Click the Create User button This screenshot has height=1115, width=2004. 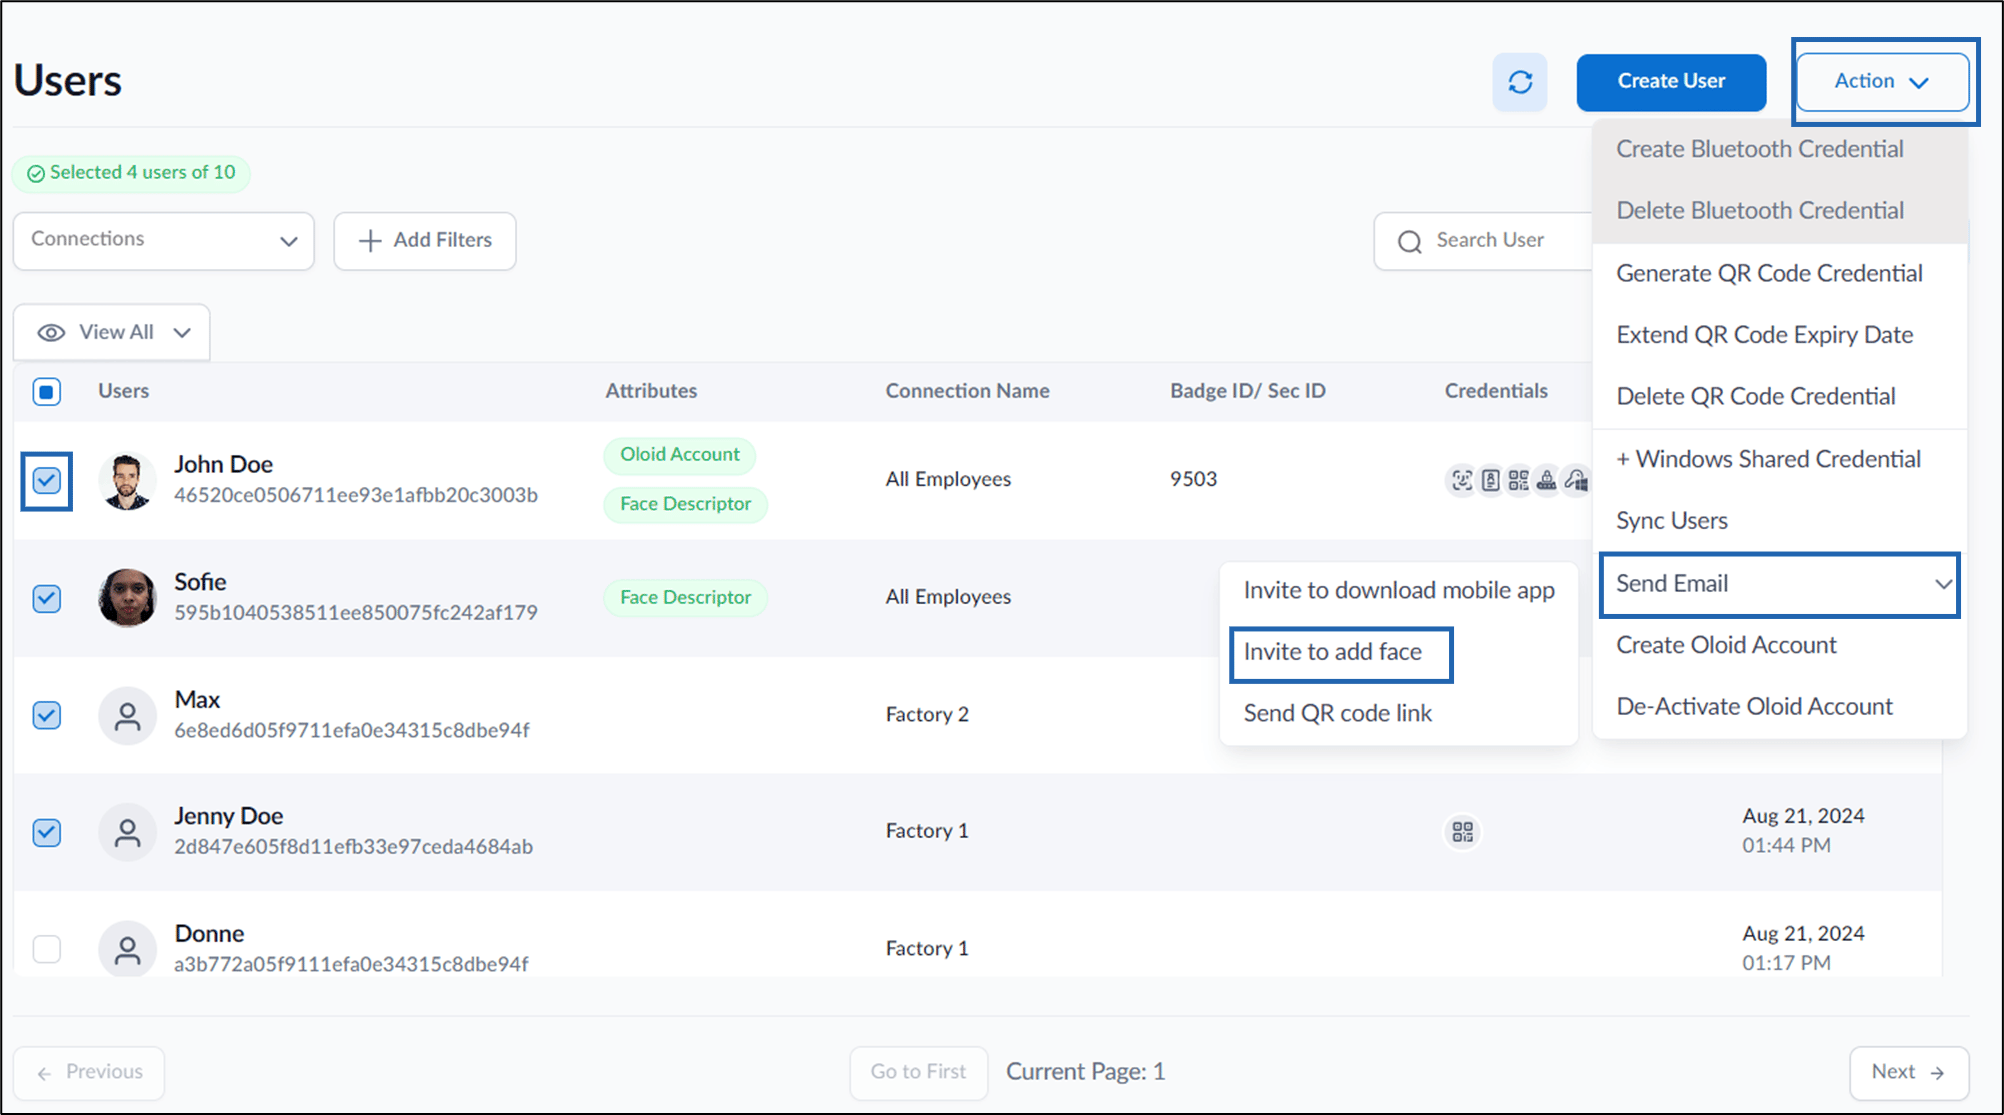[1671, 82]
